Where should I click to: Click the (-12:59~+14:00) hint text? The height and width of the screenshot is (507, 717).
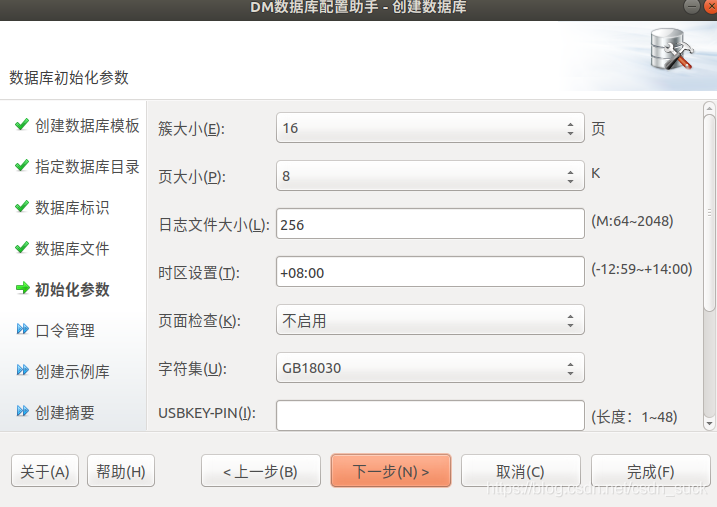point(642,269)
